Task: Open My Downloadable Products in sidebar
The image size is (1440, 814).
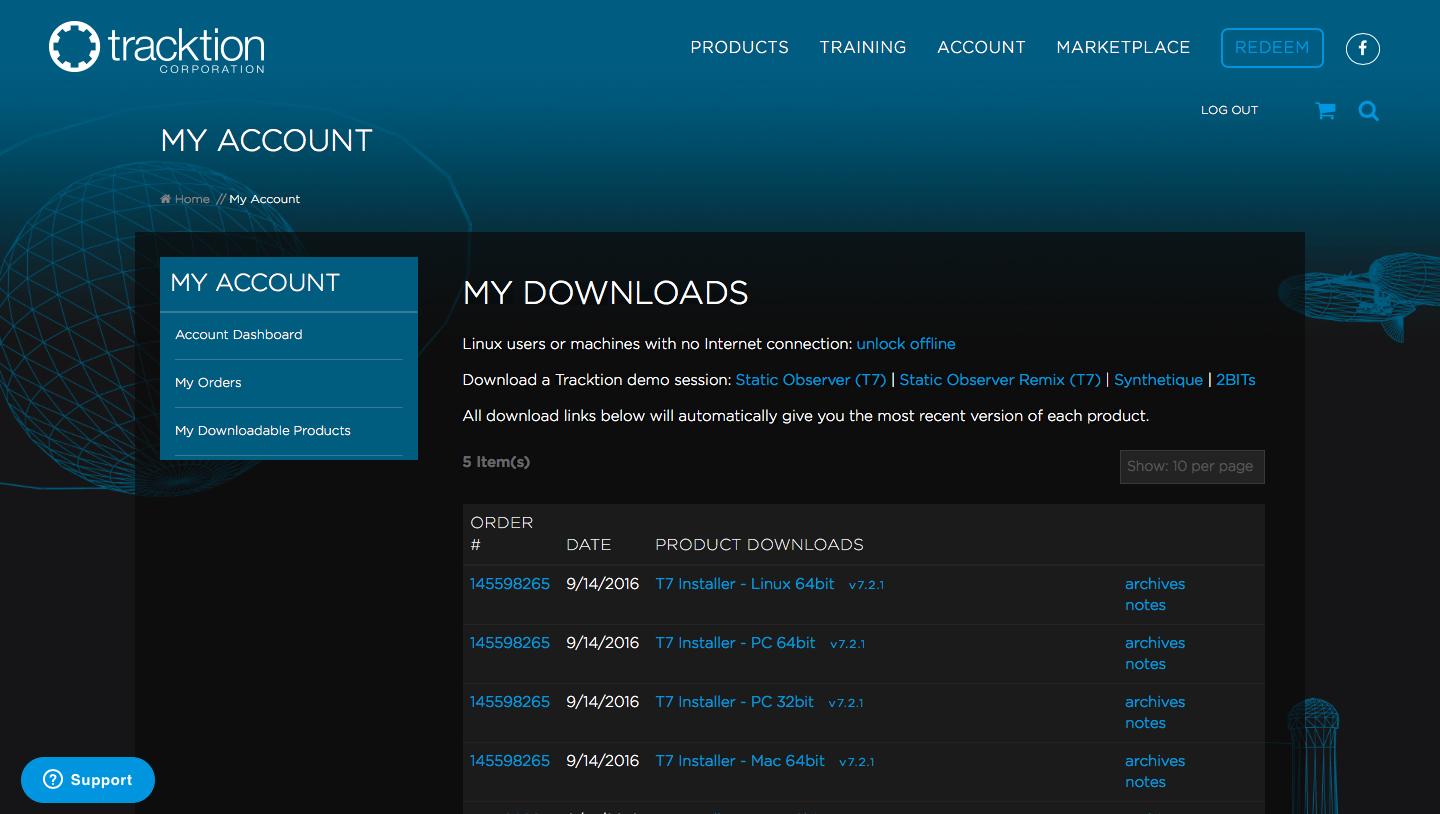Action: (262, 431)
